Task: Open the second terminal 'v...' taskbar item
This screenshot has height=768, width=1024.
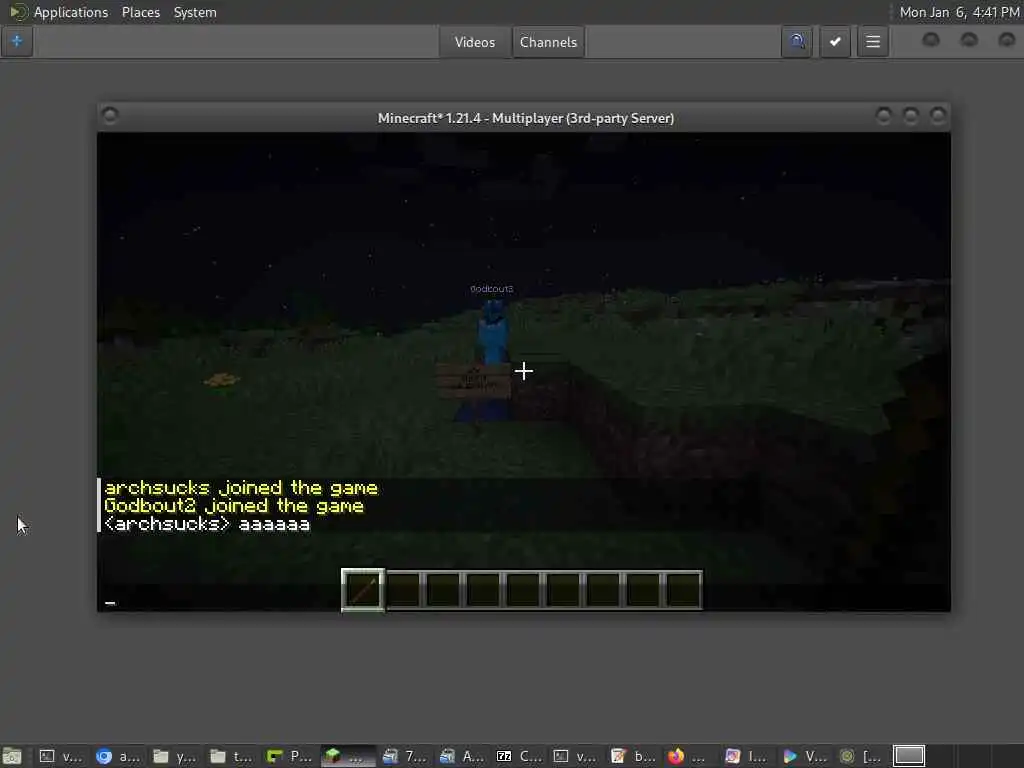Action: (x=575, y=756)
